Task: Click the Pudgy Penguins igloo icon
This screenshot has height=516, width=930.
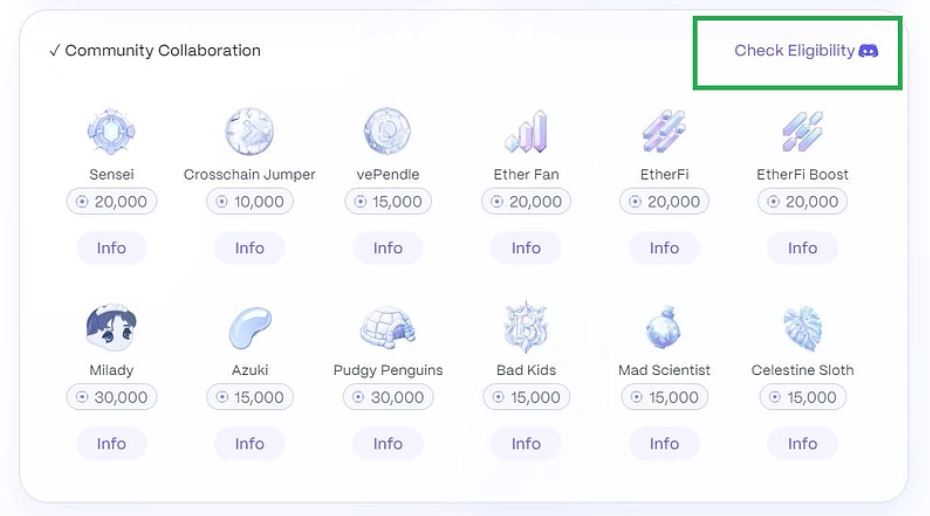Action: [x=388, y=327]
